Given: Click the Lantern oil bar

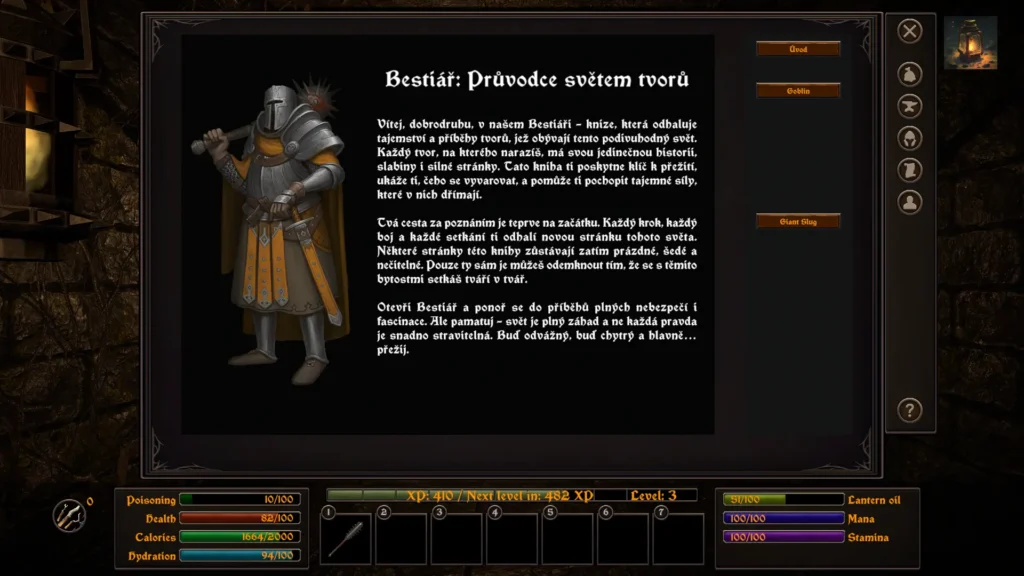Looking at the screenshot, I should coord(783,499).
